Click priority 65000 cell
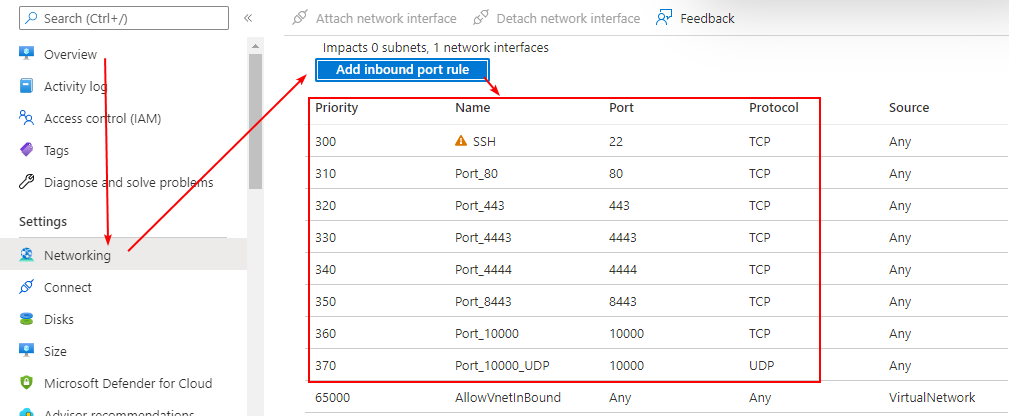This screenshot has width=1009, height=416. point(333,398)
